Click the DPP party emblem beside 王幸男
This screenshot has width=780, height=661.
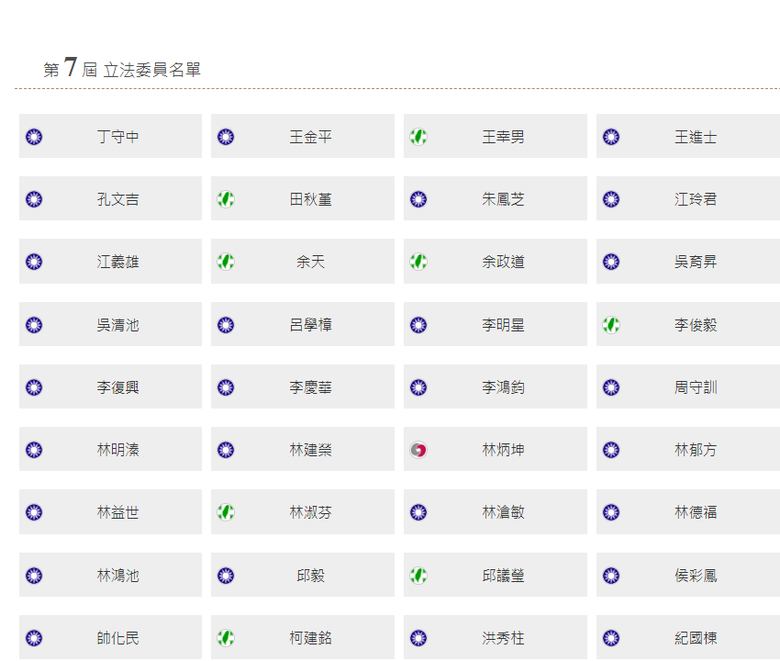(418, 137)
